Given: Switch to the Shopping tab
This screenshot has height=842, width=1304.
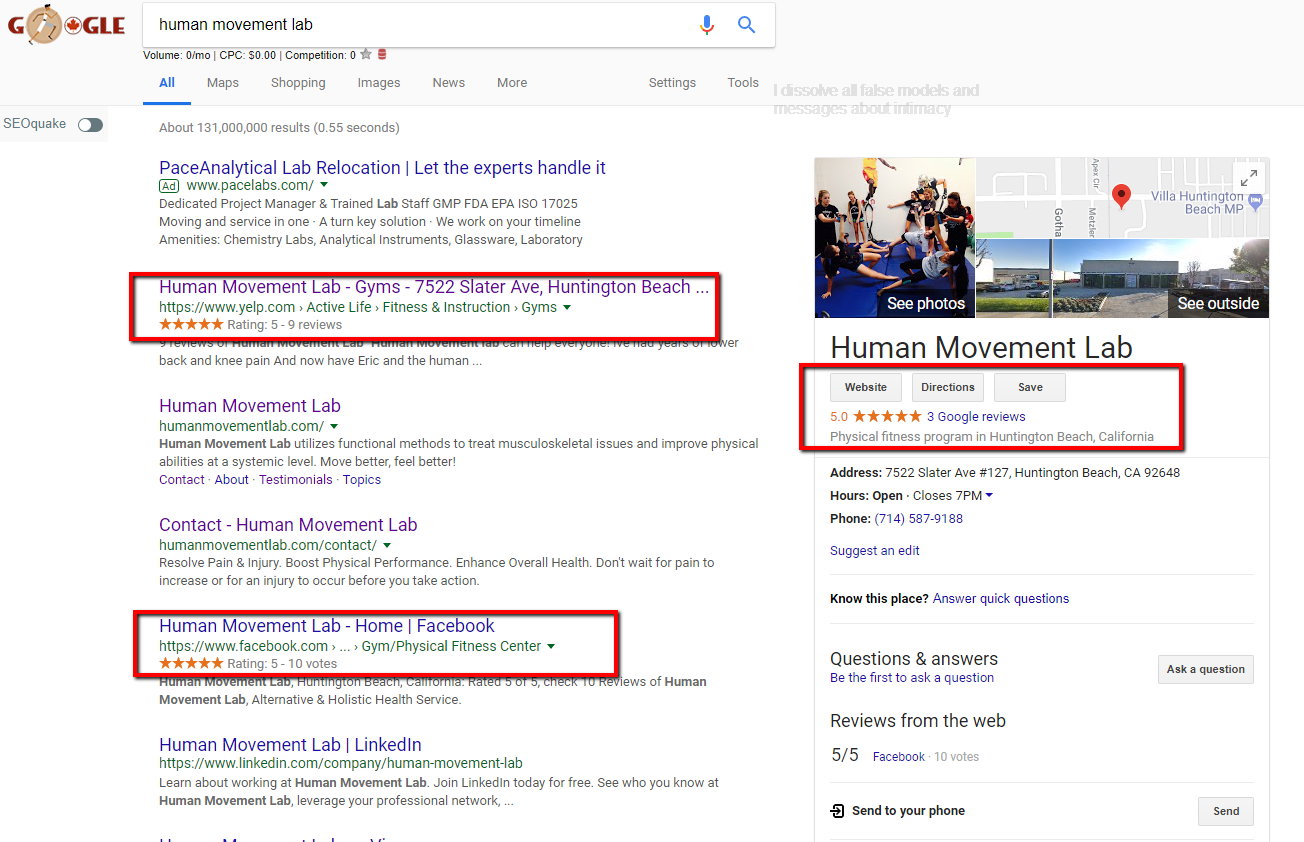Looking at the screenshot, I should click(298, 83).
